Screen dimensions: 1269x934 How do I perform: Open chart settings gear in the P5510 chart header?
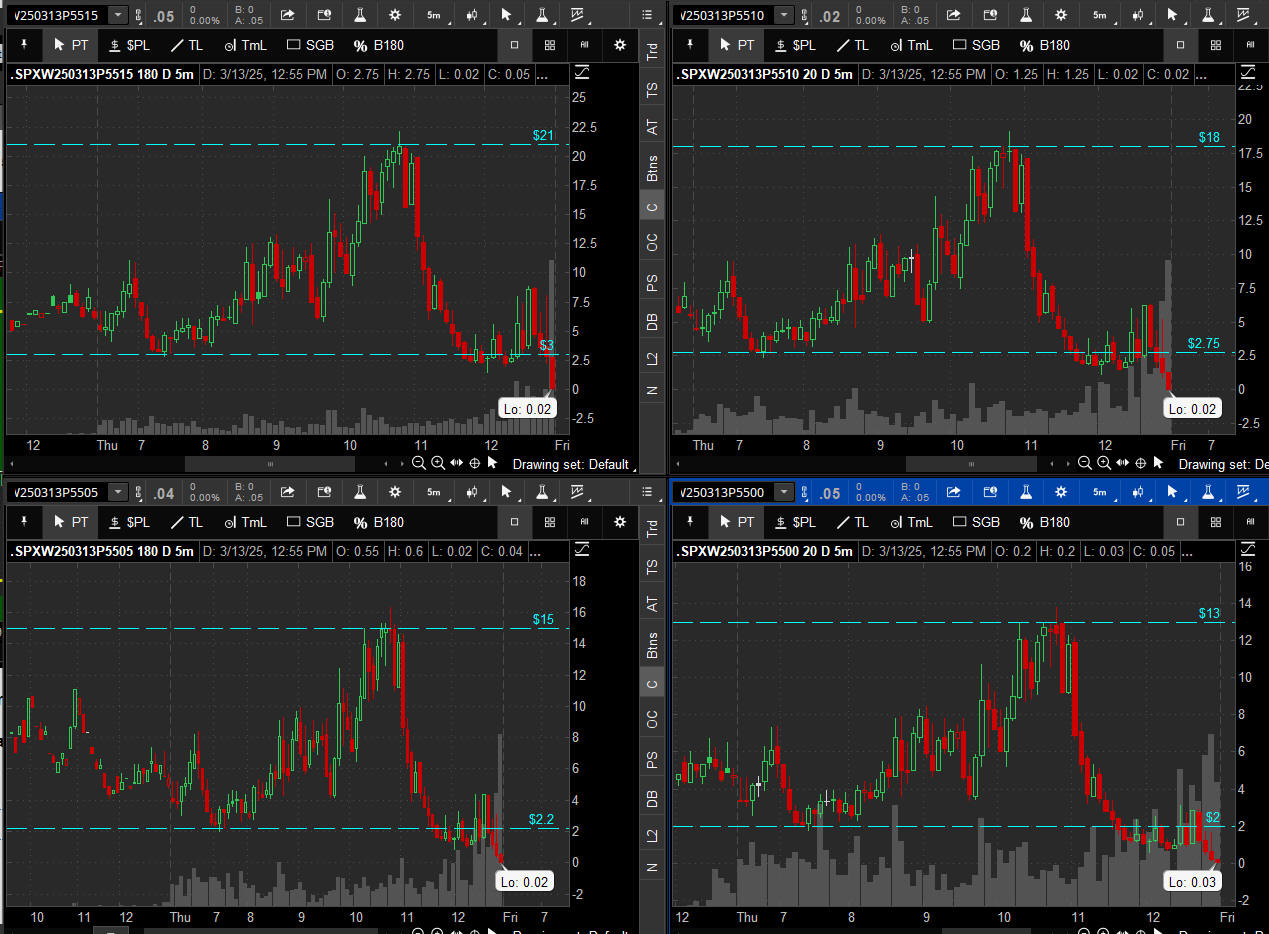click(x=1061, y=15)
